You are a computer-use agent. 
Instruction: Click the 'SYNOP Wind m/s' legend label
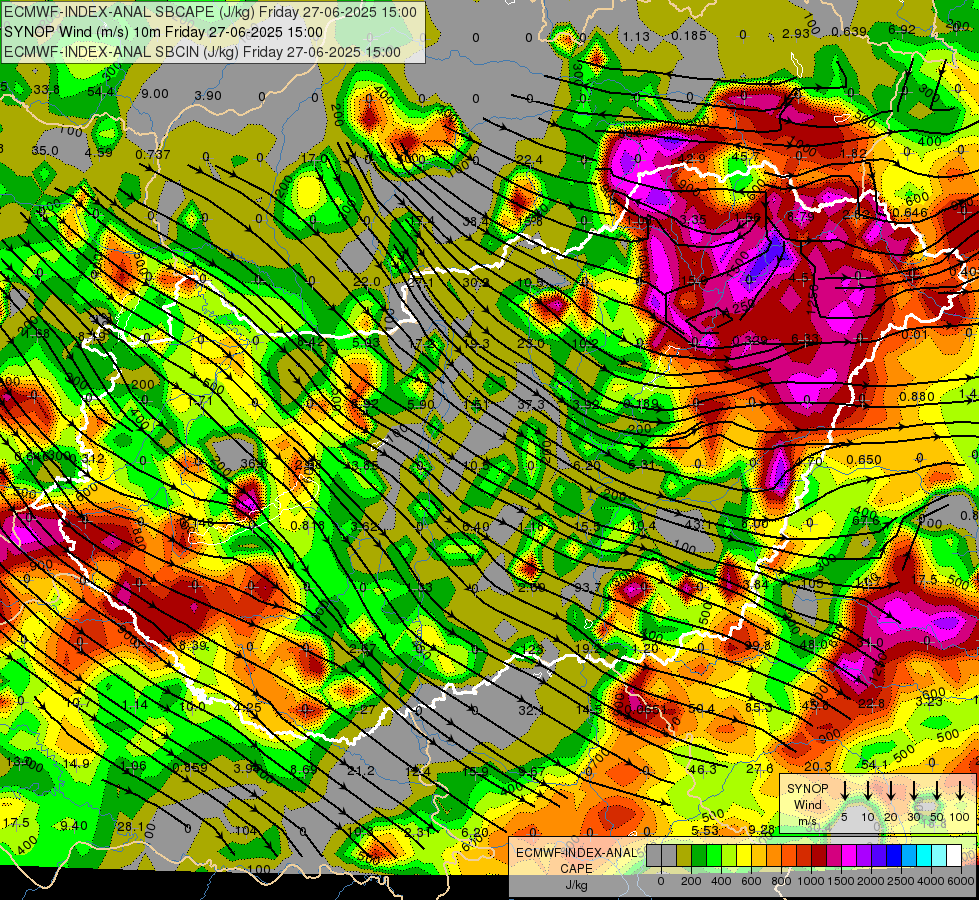(x=807, y=804)
